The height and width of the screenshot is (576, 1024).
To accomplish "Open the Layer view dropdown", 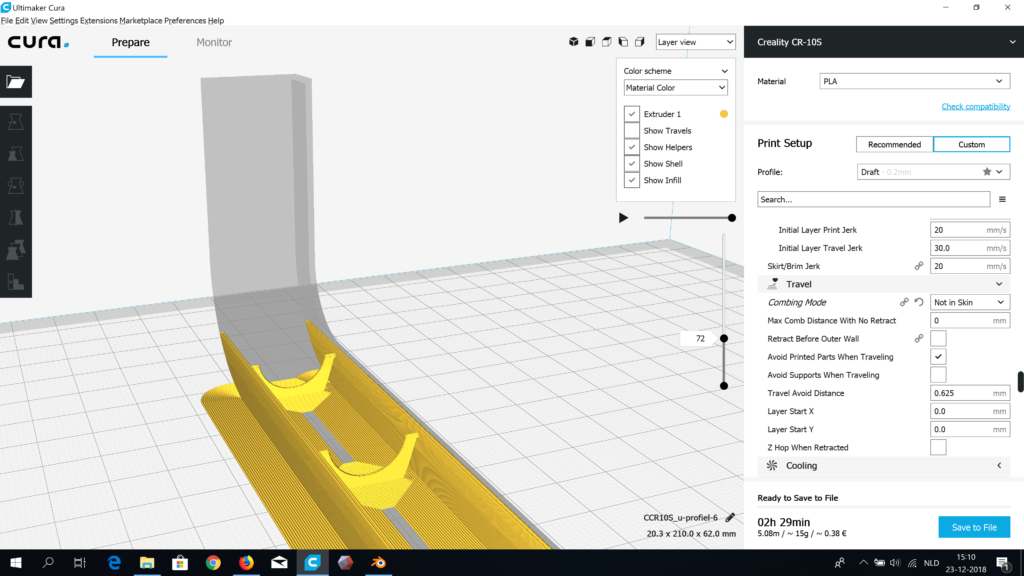I will (x=696, y=42).
